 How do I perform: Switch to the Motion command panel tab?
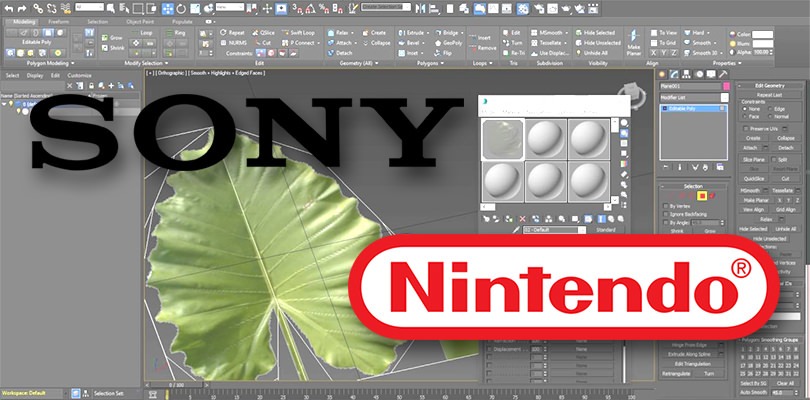pyautogui.click(x=699, y=74)
